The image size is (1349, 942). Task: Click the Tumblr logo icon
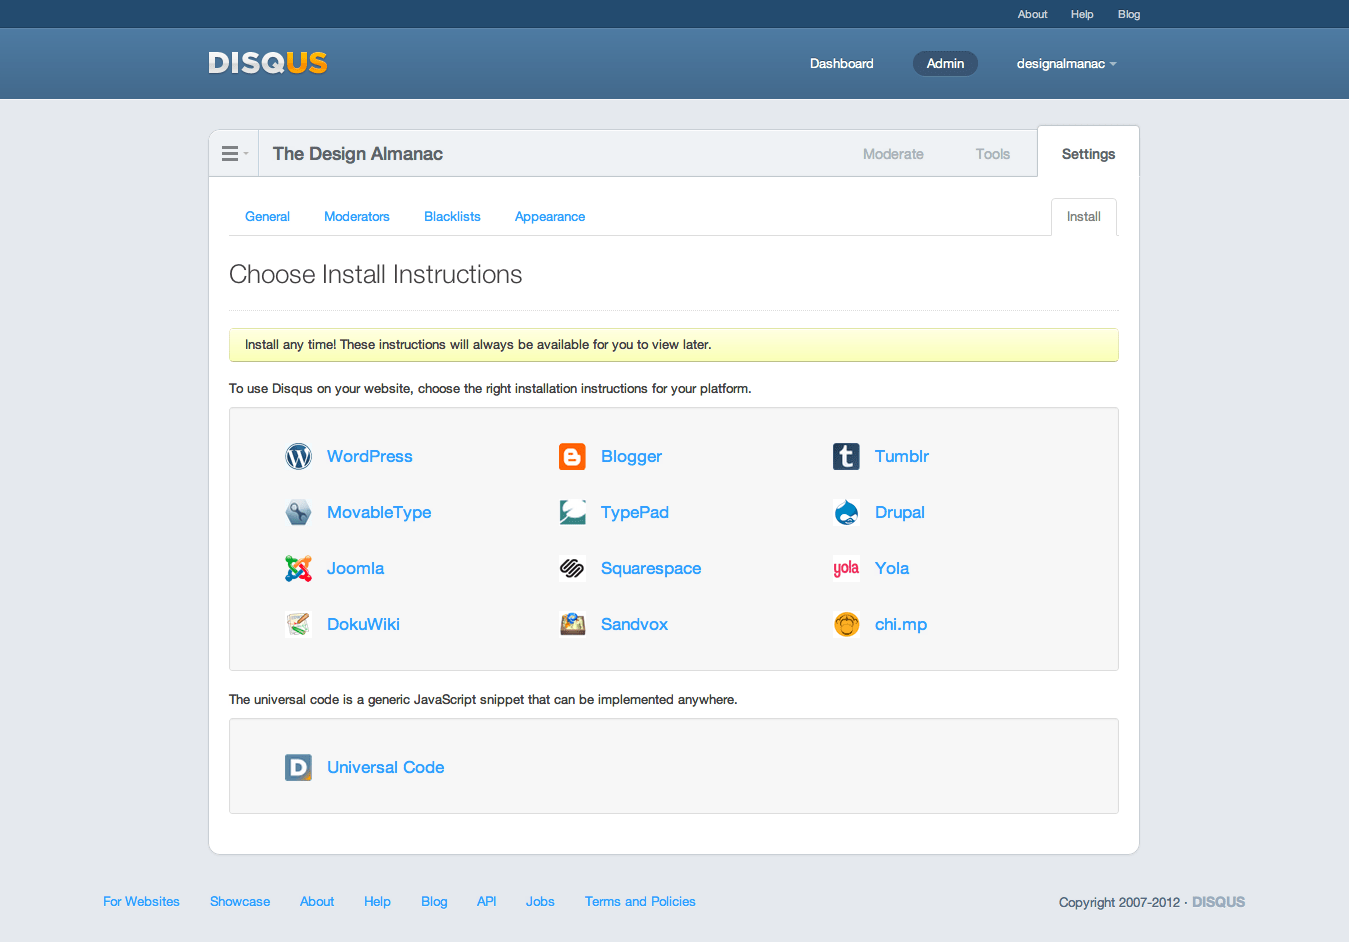tap(846, 456)
